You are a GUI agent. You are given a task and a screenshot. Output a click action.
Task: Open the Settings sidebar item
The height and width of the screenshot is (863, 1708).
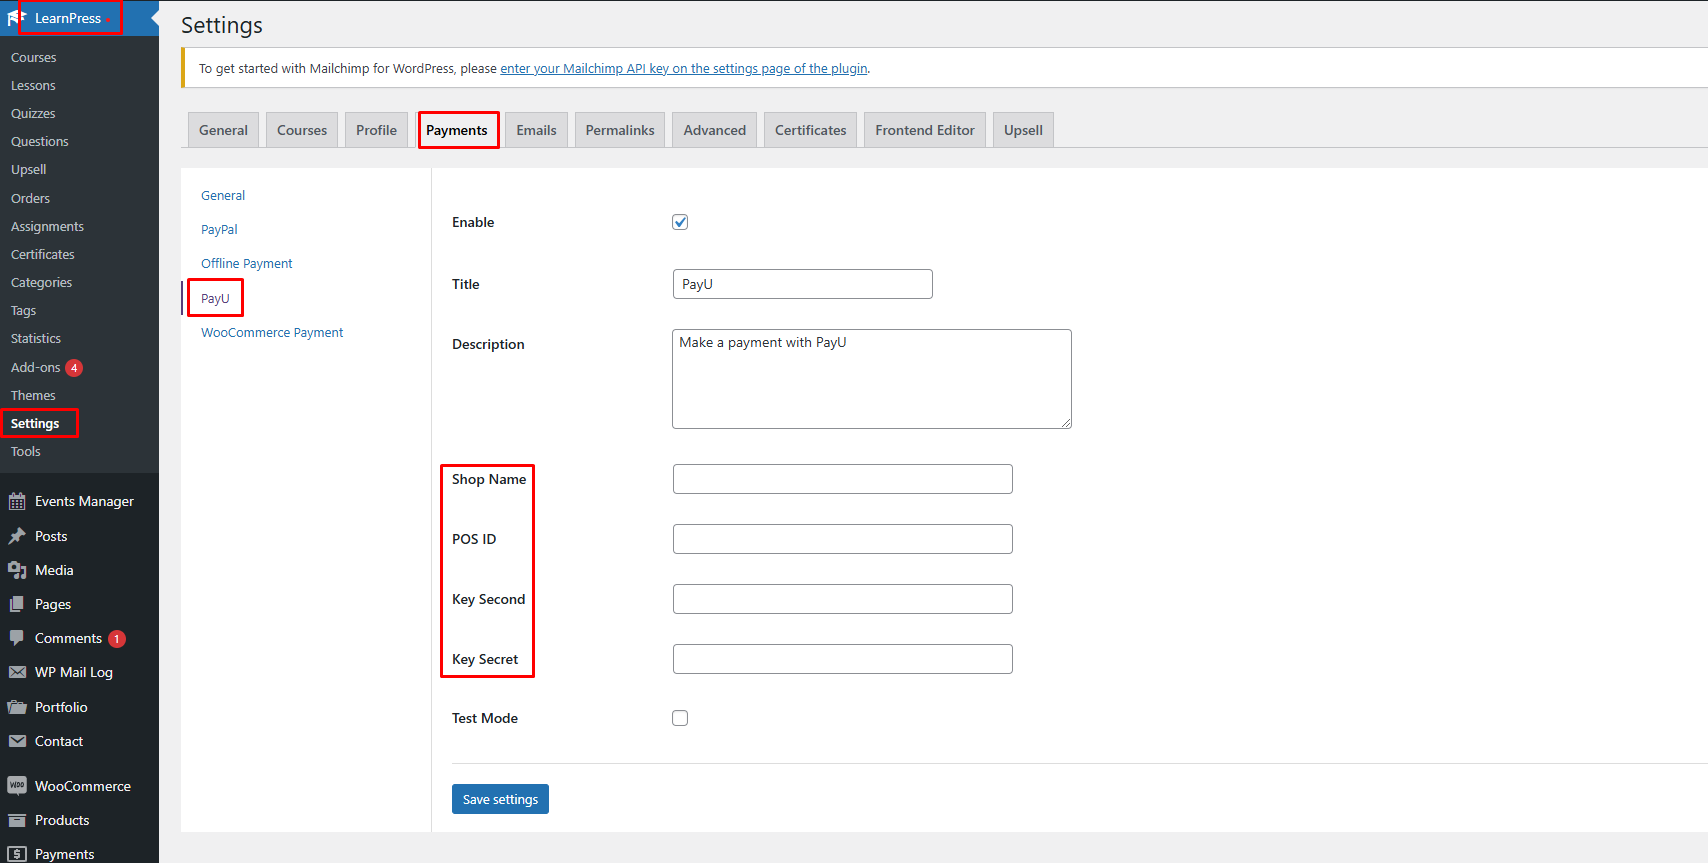35,424
